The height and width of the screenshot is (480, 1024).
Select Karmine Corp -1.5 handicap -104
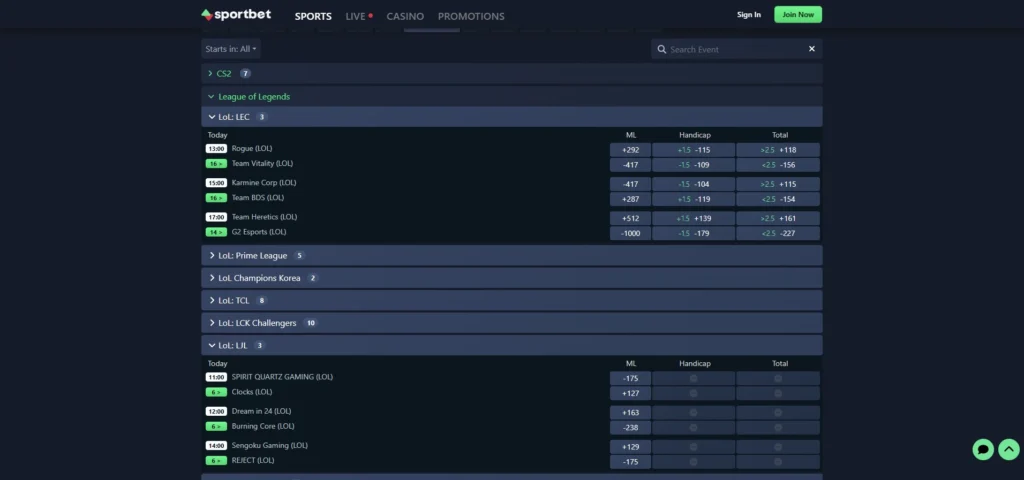694,184
